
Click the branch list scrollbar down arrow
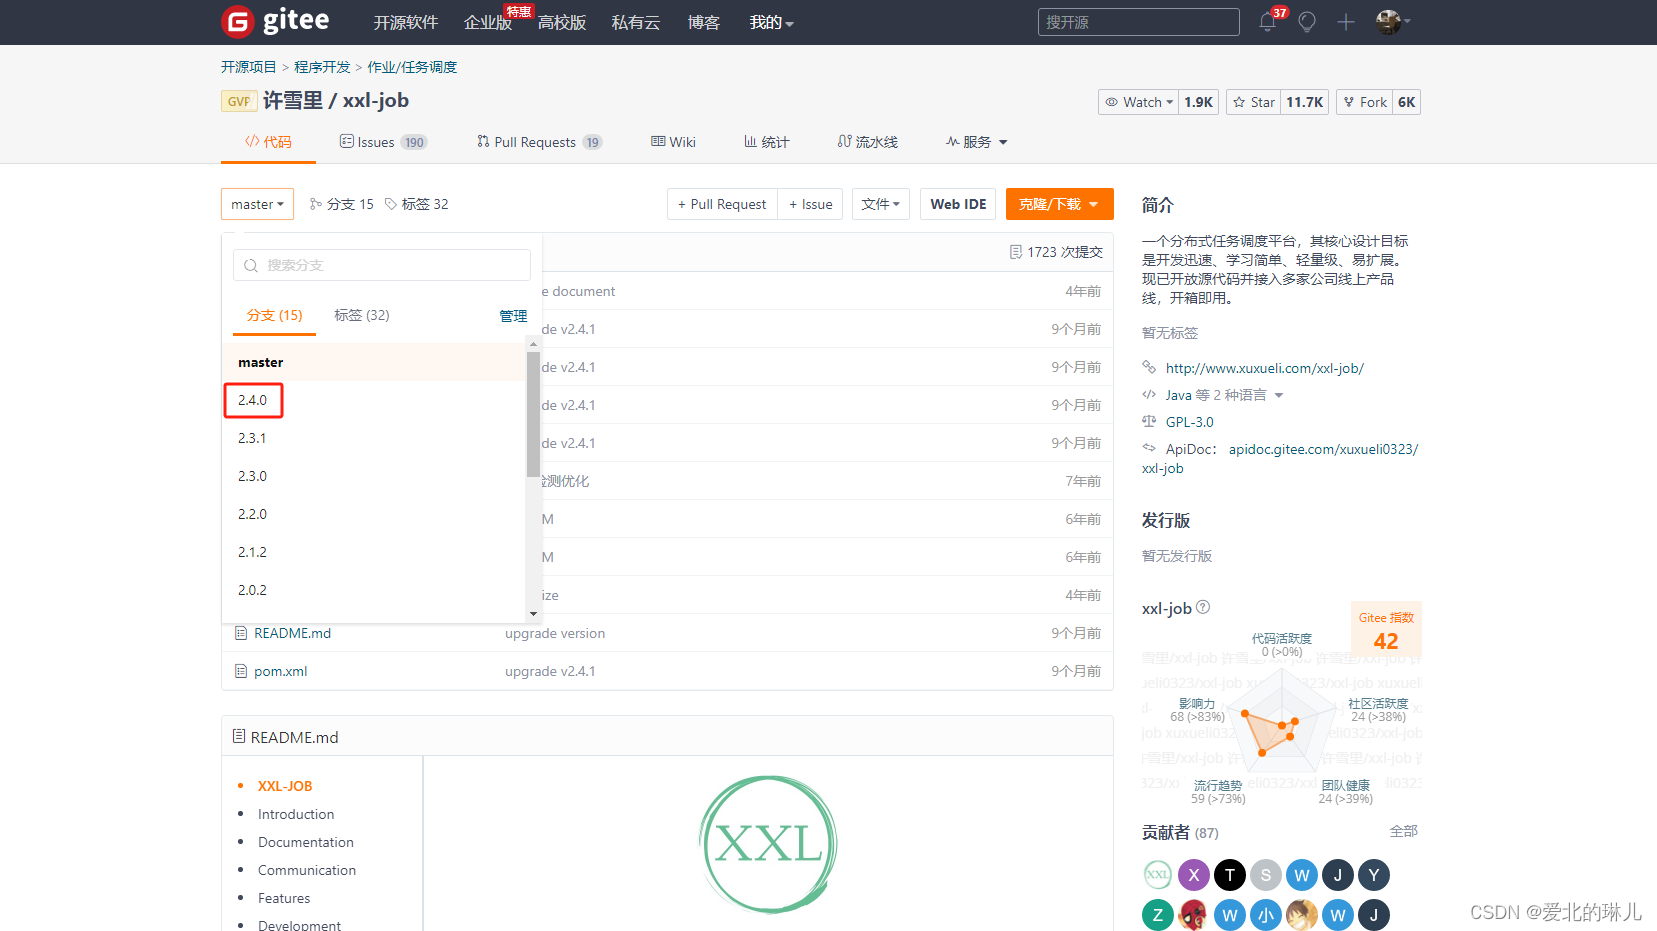(x=533, y=614)
